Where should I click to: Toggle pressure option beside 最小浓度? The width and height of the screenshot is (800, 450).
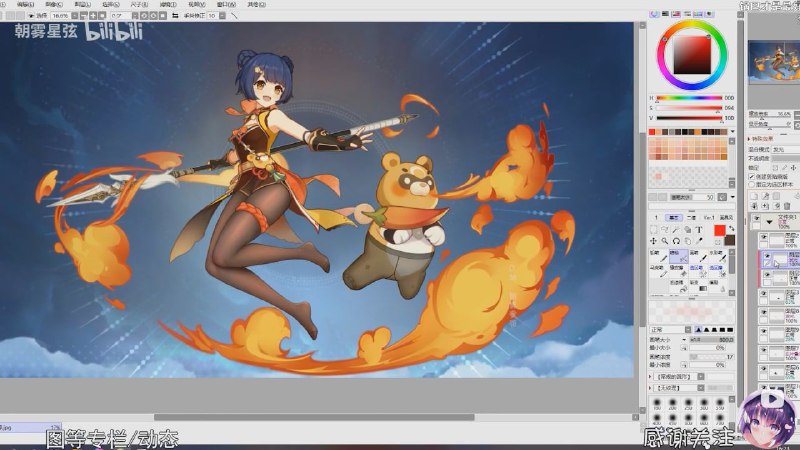tap(684, 365)
